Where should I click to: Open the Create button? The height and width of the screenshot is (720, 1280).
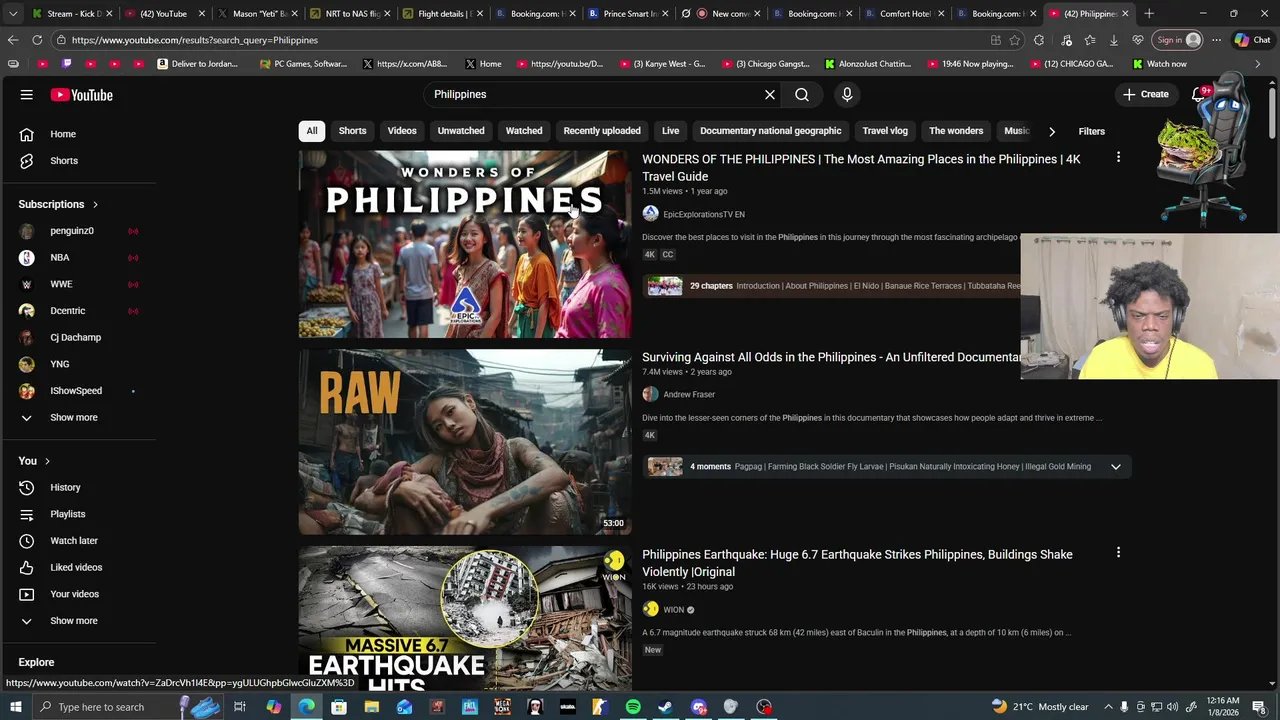[x=1146, y=95]
